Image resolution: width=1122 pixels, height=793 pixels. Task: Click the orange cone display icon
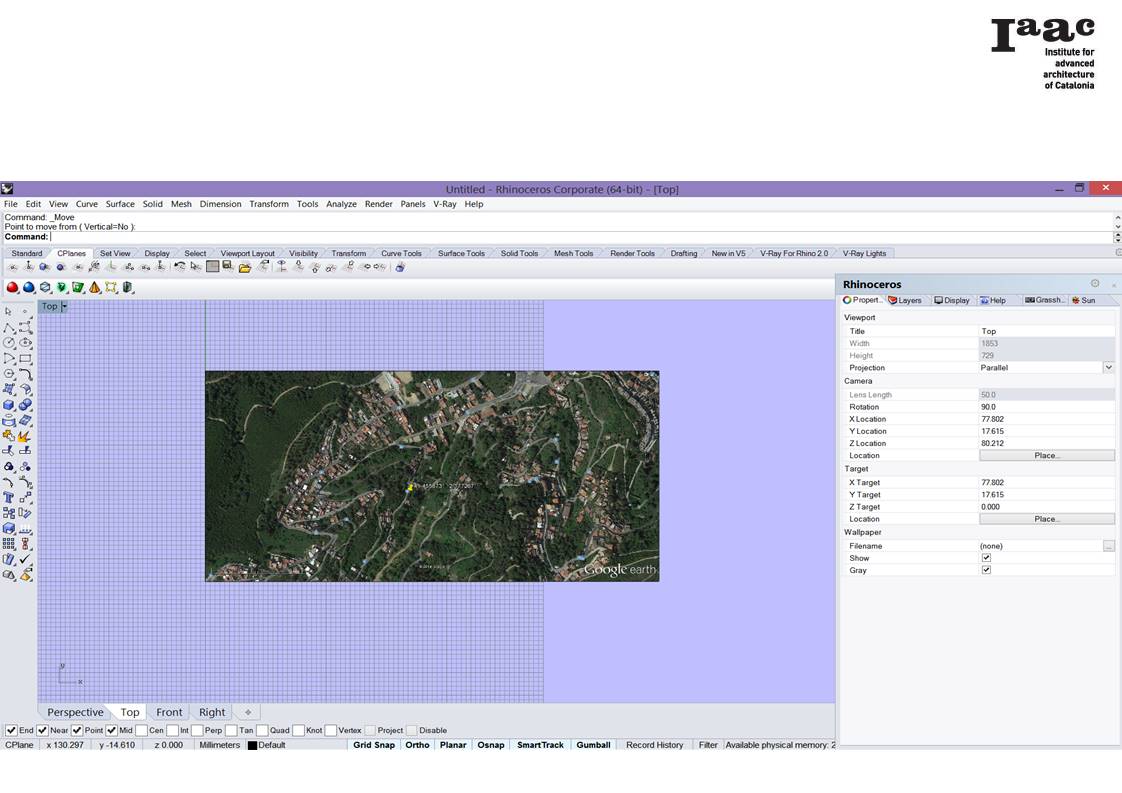click(x=95, y=288)
